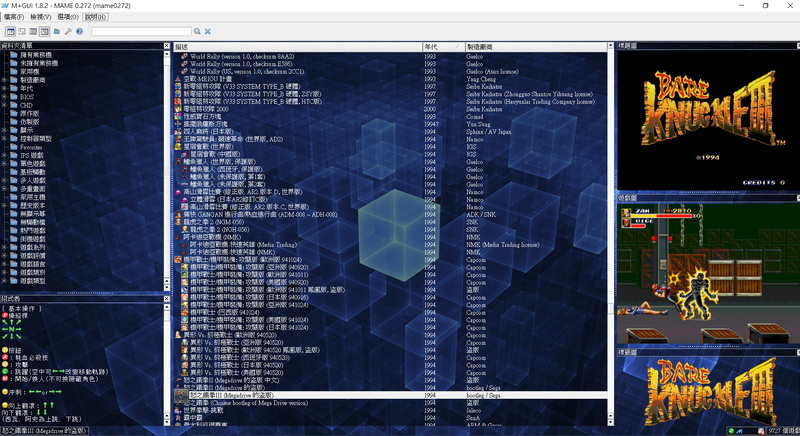This screenshot has width=800, height=436.
Task: Select the 熱門遊戲 folder
Action: pos(28,230)
